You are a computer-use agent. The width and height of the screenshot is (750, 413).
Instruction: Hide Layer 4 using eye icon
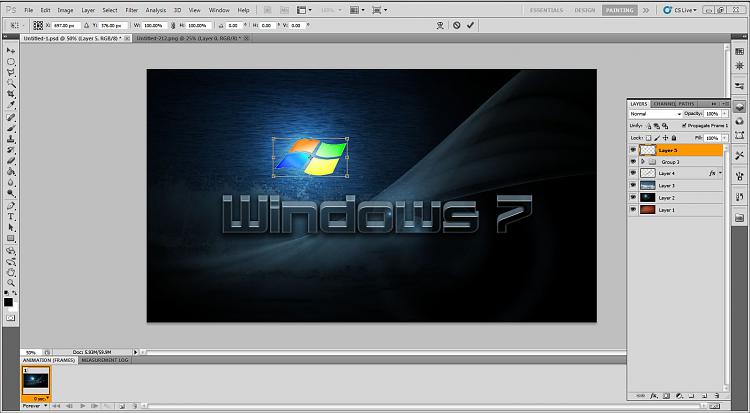[633, 173]
